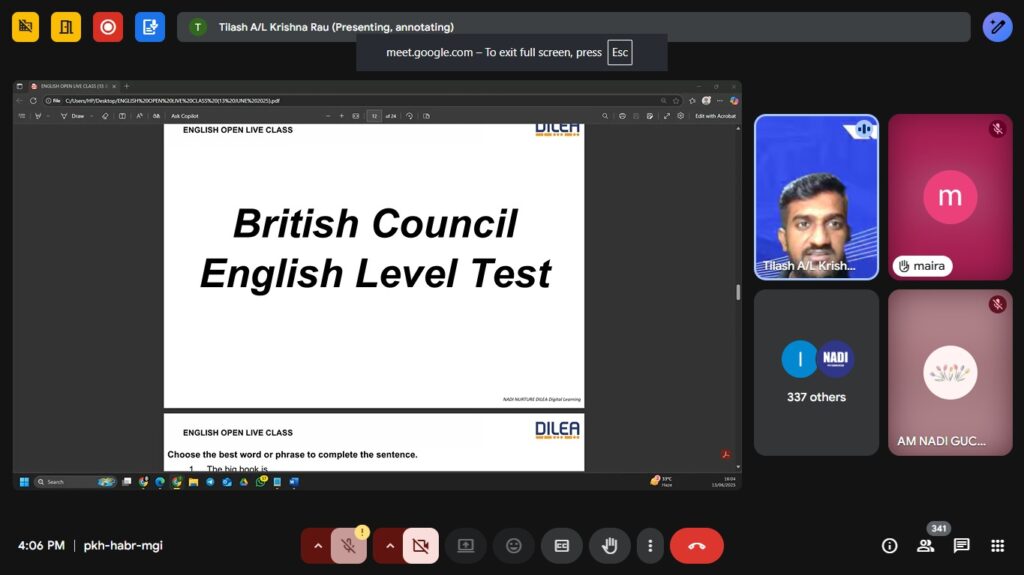The width and height of the screenshot is (1024, 575).
Task: Raise hand using the hand button
Action: (609, 546)
